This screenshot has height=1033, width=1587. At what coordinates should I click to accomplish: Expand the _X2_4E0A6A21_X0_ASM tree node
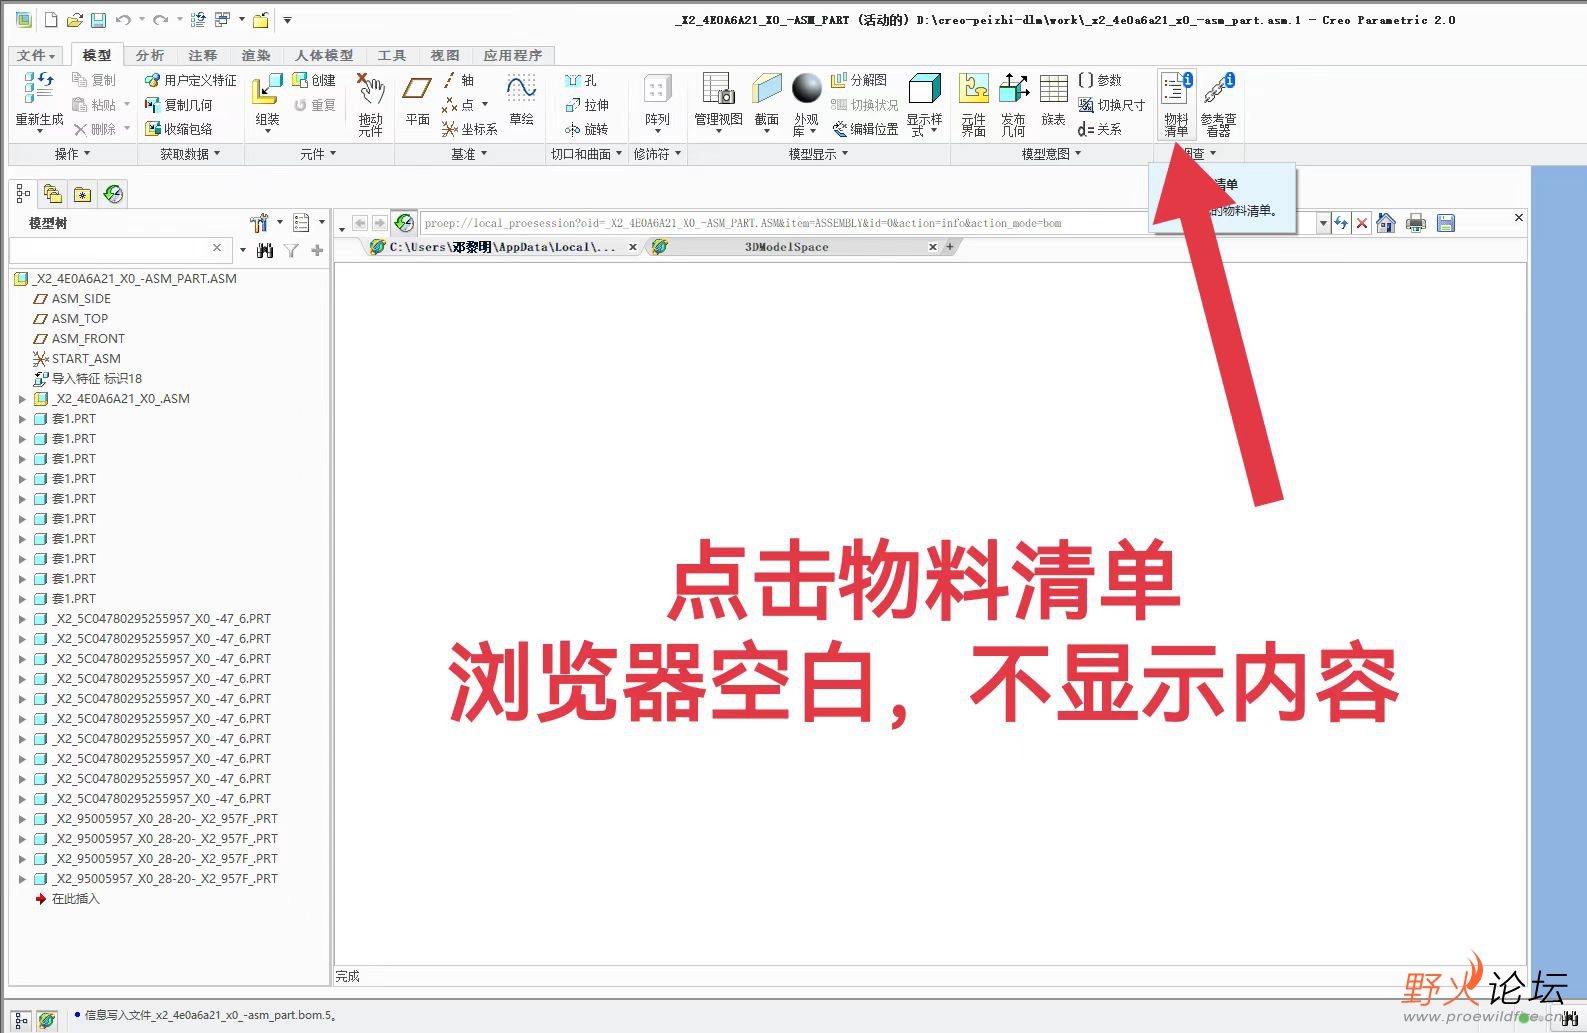(x=22, y=399)
